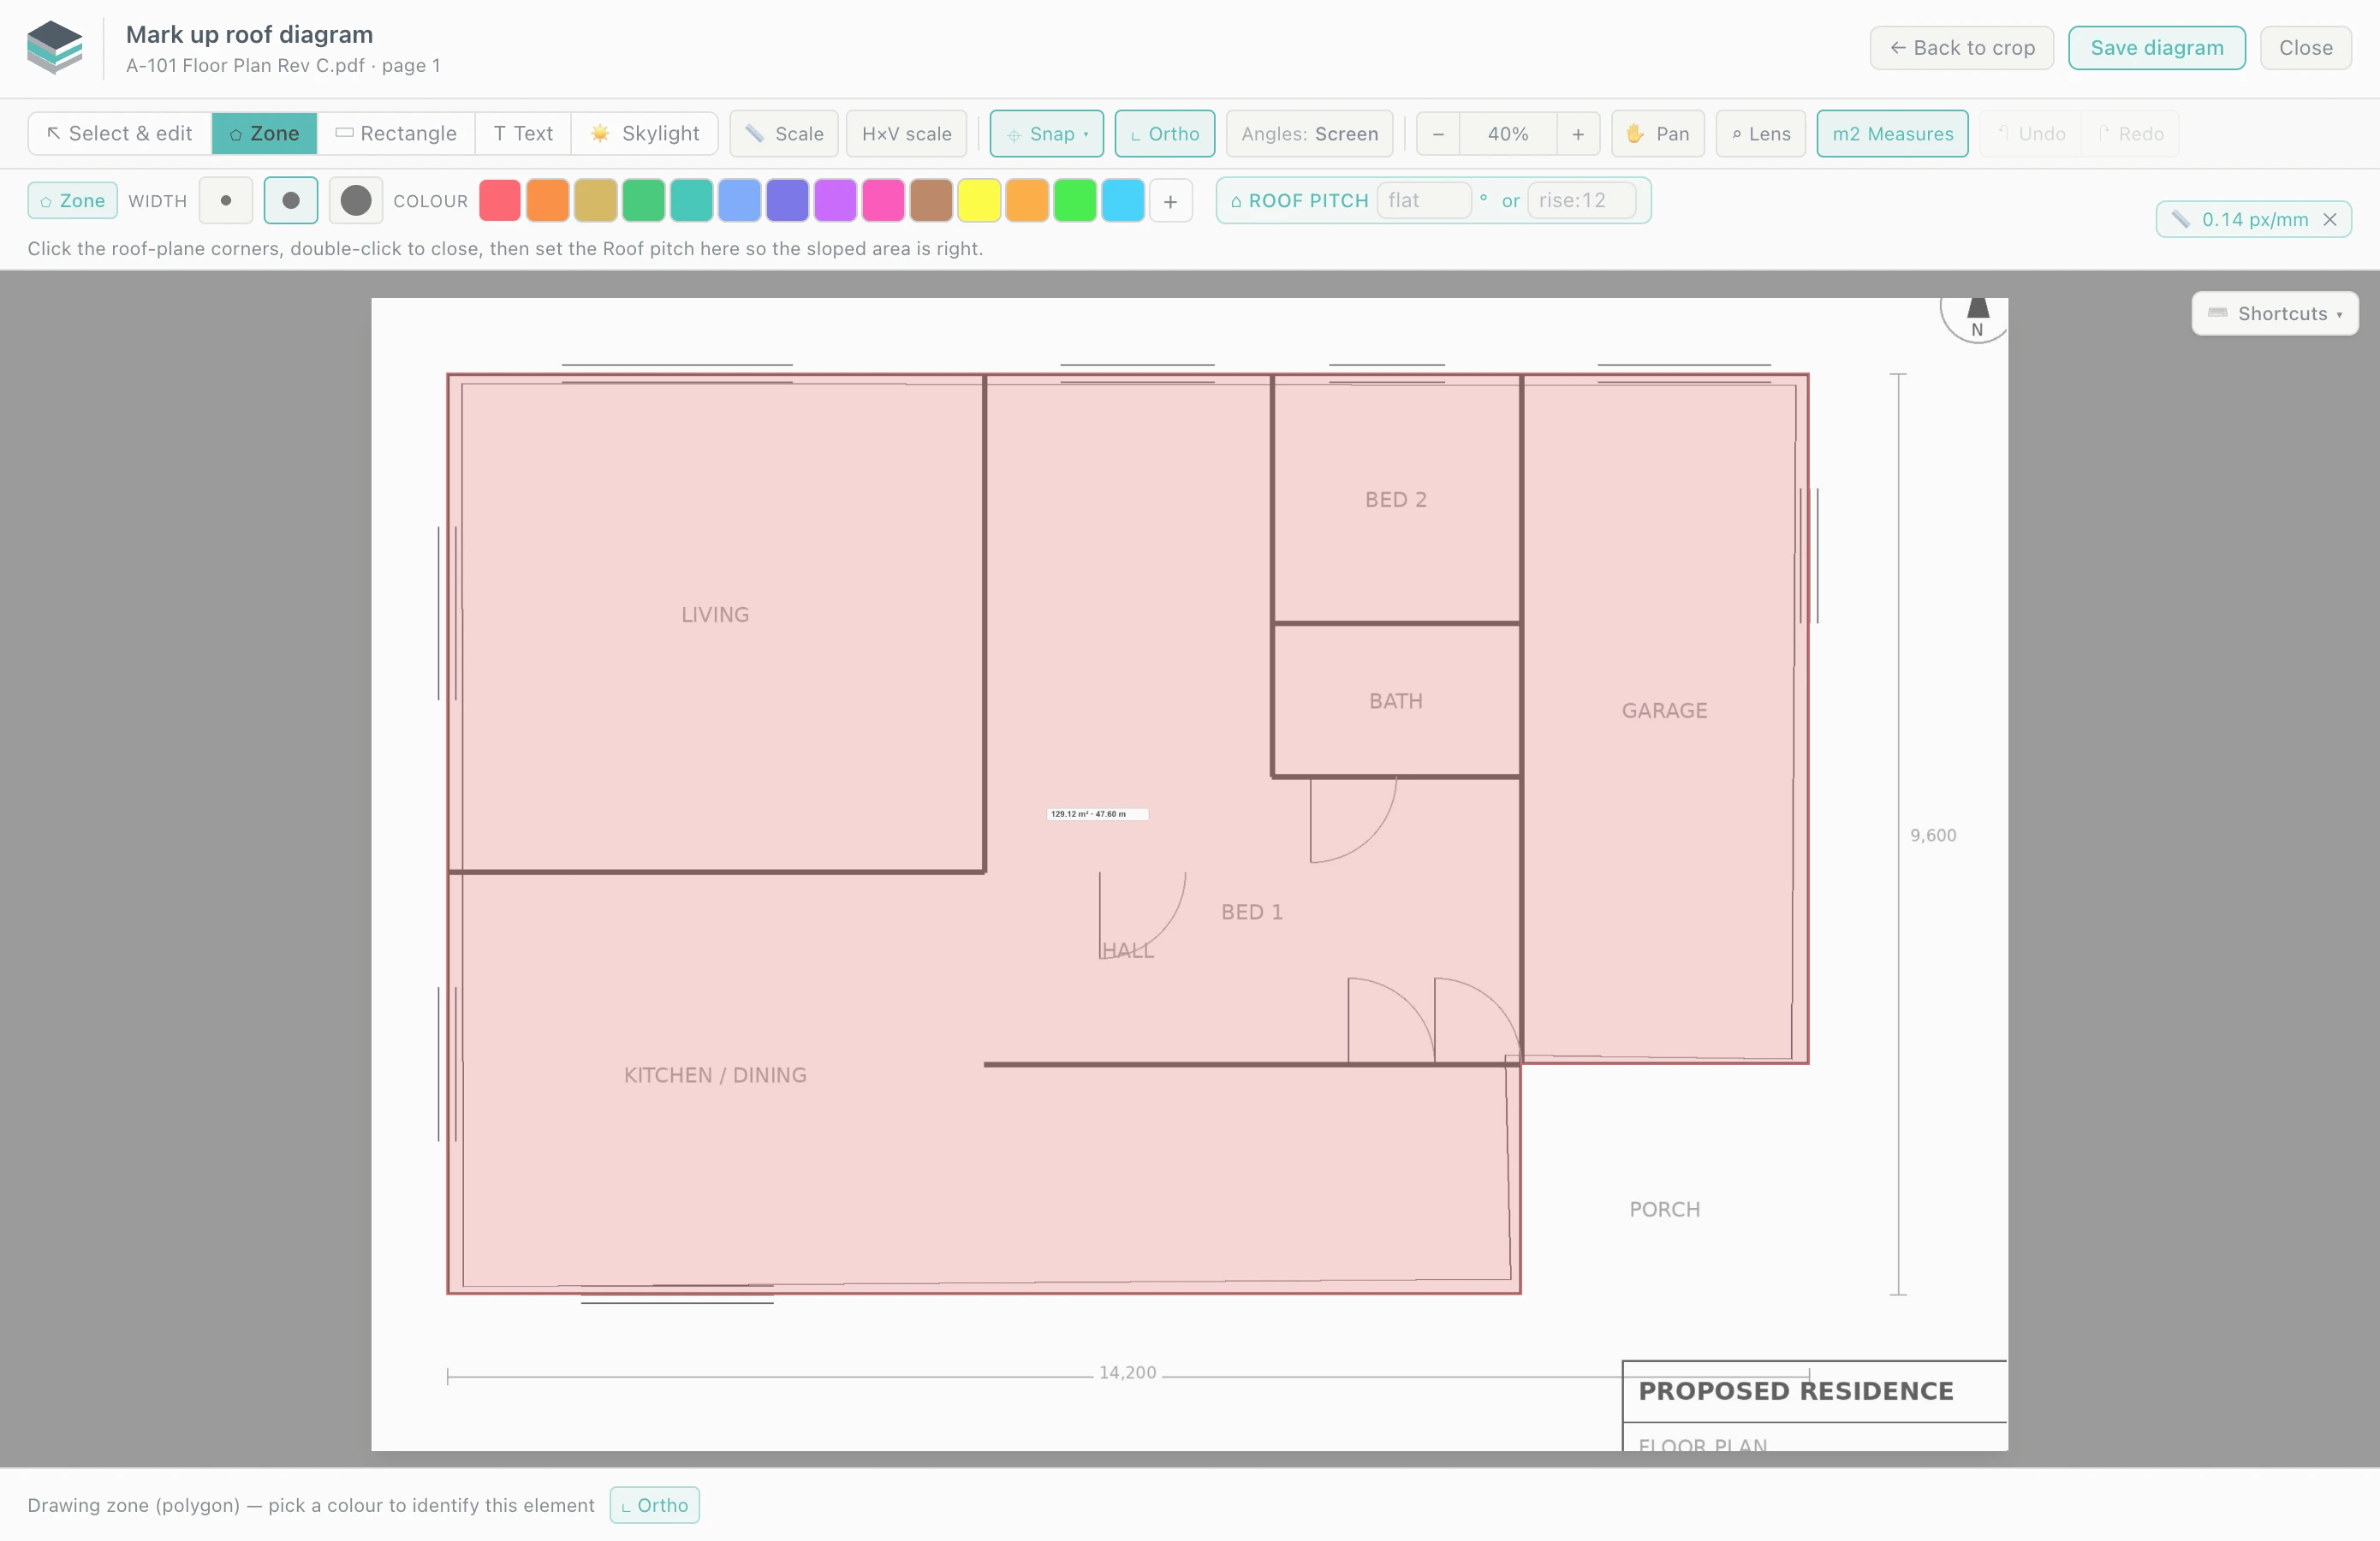This screenshot has width=2380, height=1541.
Task: Pick the purple colour swatch
Action: [836, 200]
